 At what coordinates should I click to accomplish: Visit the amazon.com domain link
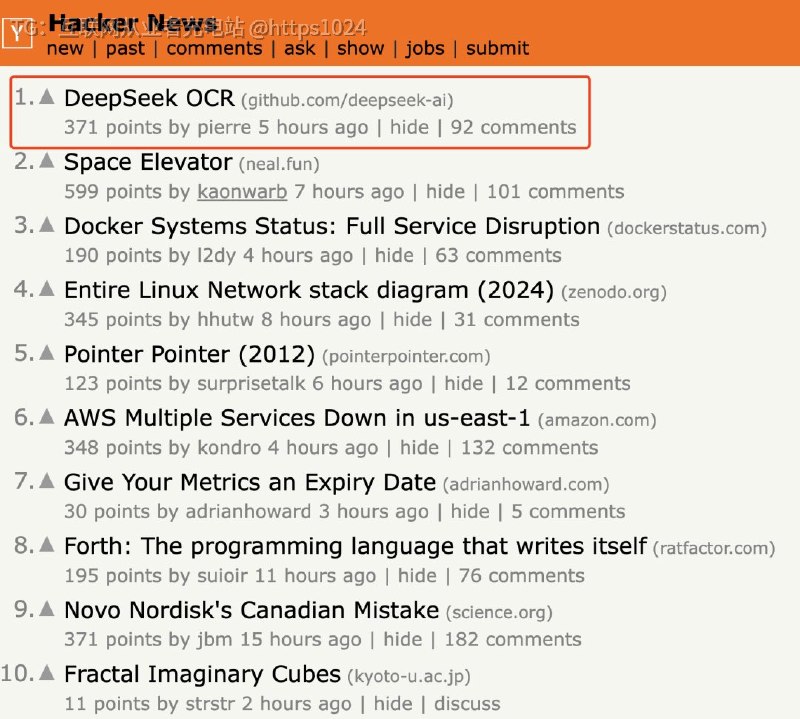597,420
